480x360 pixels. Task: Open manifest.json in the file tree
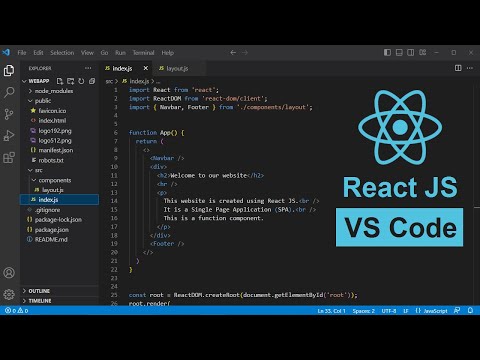pyautogui.click(x=55, y=150)
